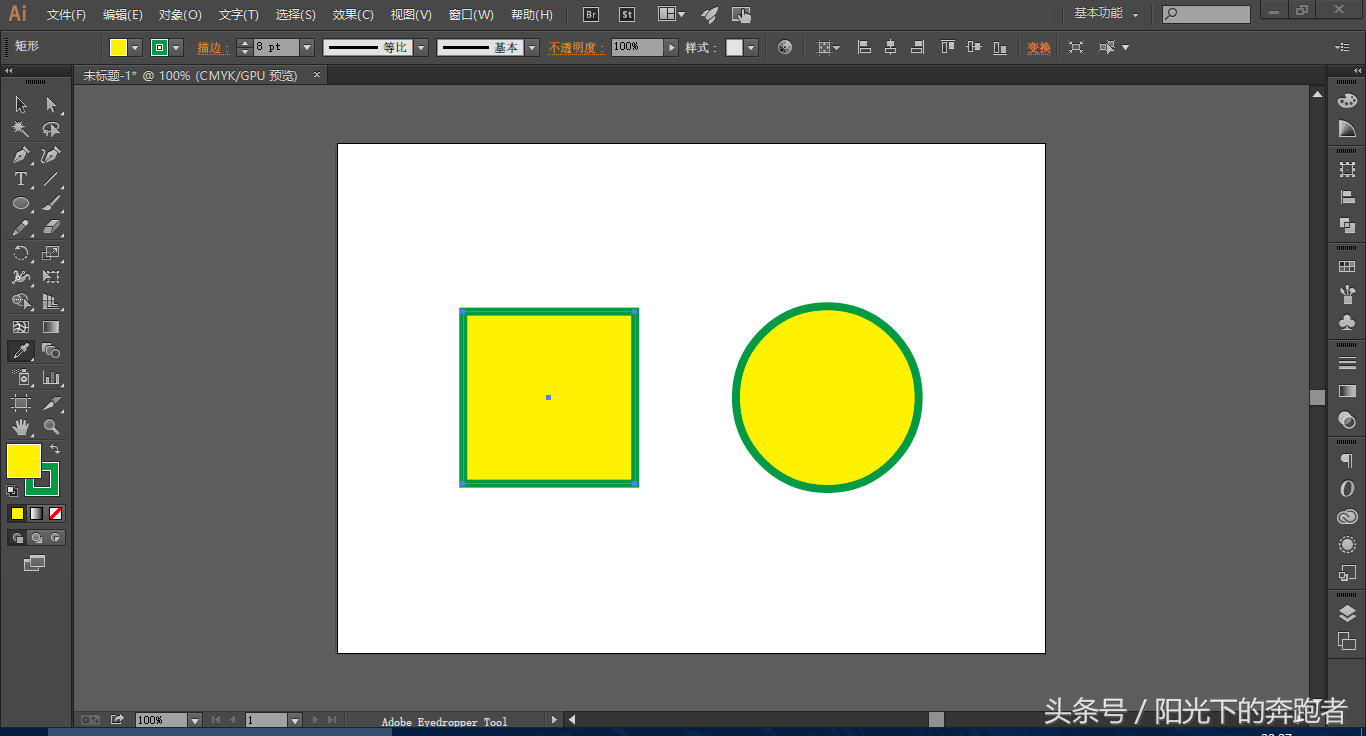
Task: Select the Rotate tool
Action: click(x=20, y=253)
